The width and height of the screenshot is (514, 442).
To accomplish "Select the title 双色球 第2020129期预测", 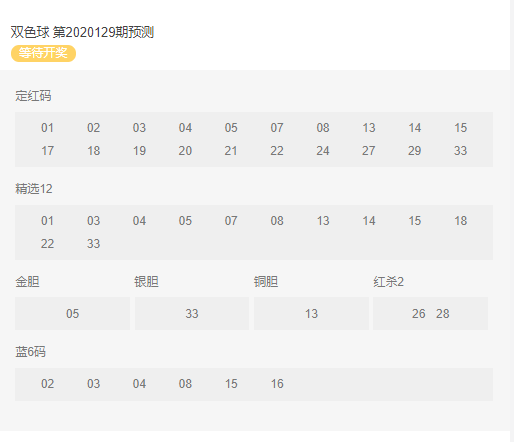I will [x=82, y=32].
